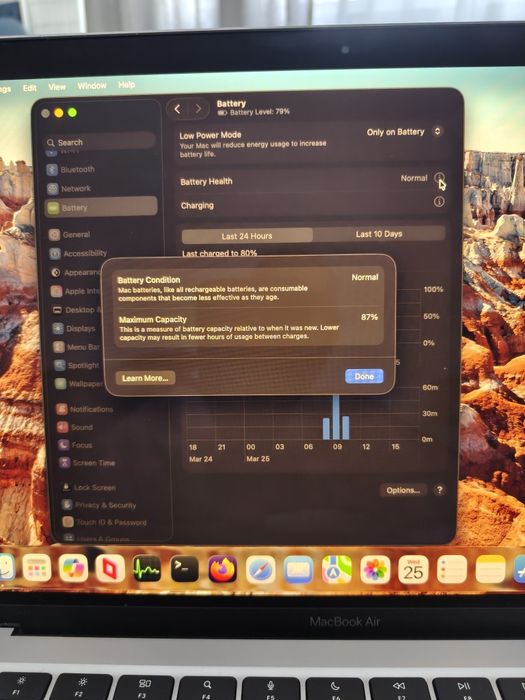Screen dimensions: 525x700
Task: Go forward with the right chevron
Action: tap(198, 109)
